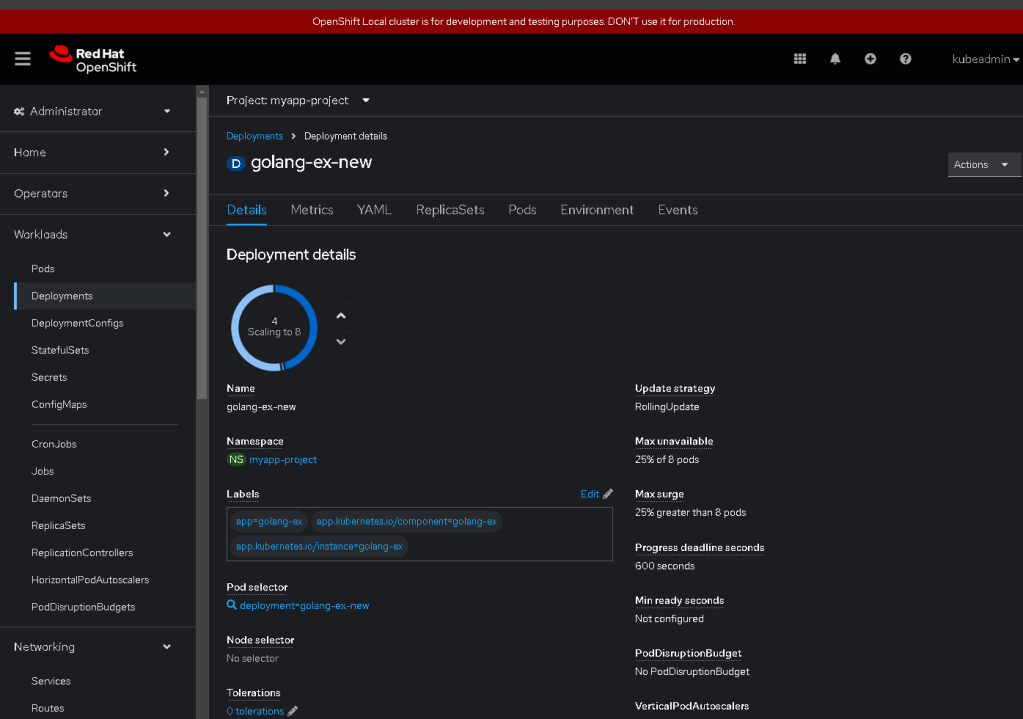This screenshot has height=719, width=1023.
Task: Open the notifications bell
Action: (x=835, y=59)
